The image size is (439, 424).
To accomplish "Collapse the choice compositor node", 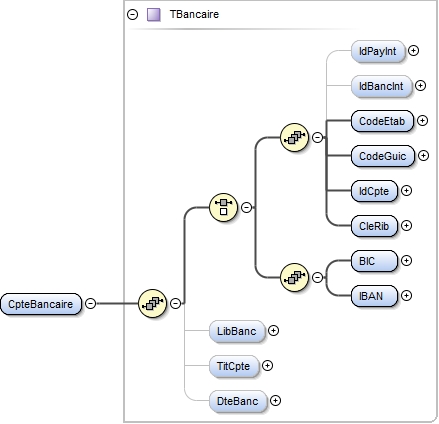I will (x=246, y=207).
